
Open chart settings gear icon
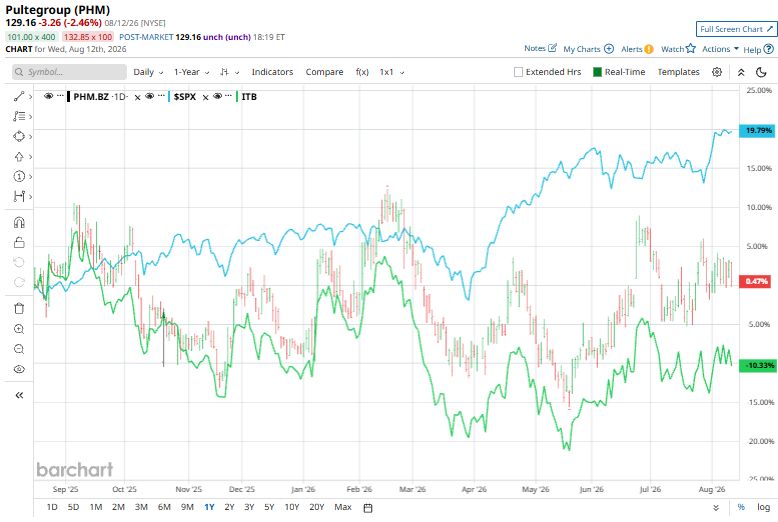717,72
